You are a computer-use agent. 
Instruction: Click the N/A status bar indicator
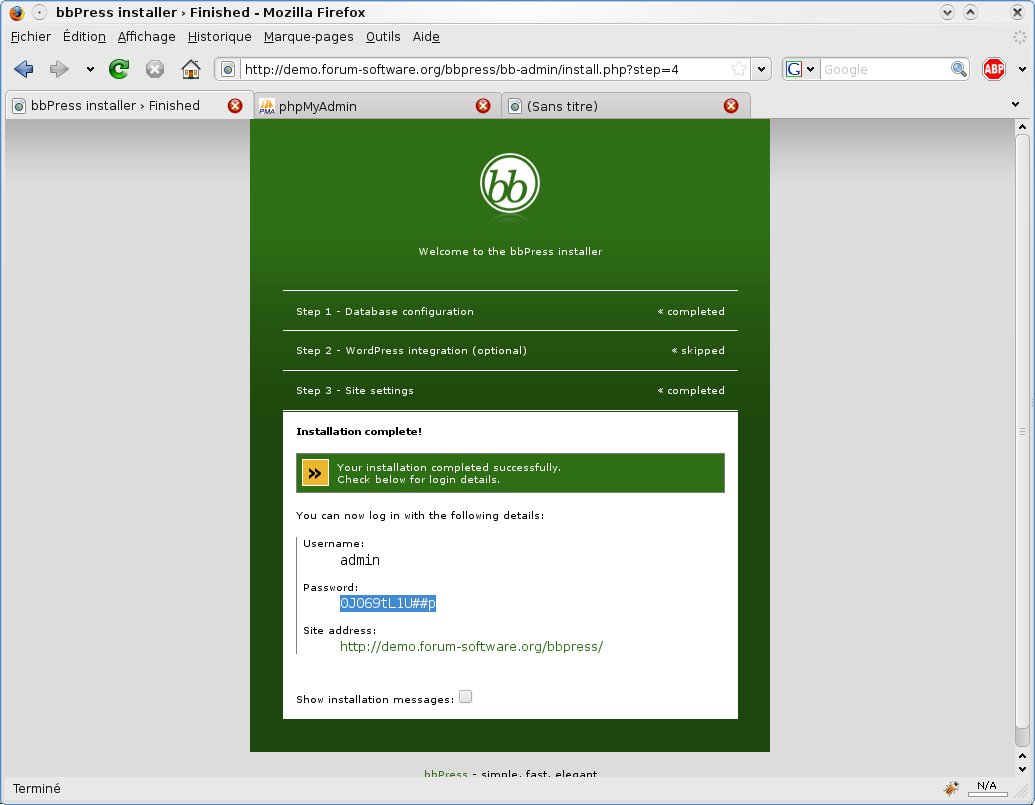pyautogui.click(x=987, y=787)
